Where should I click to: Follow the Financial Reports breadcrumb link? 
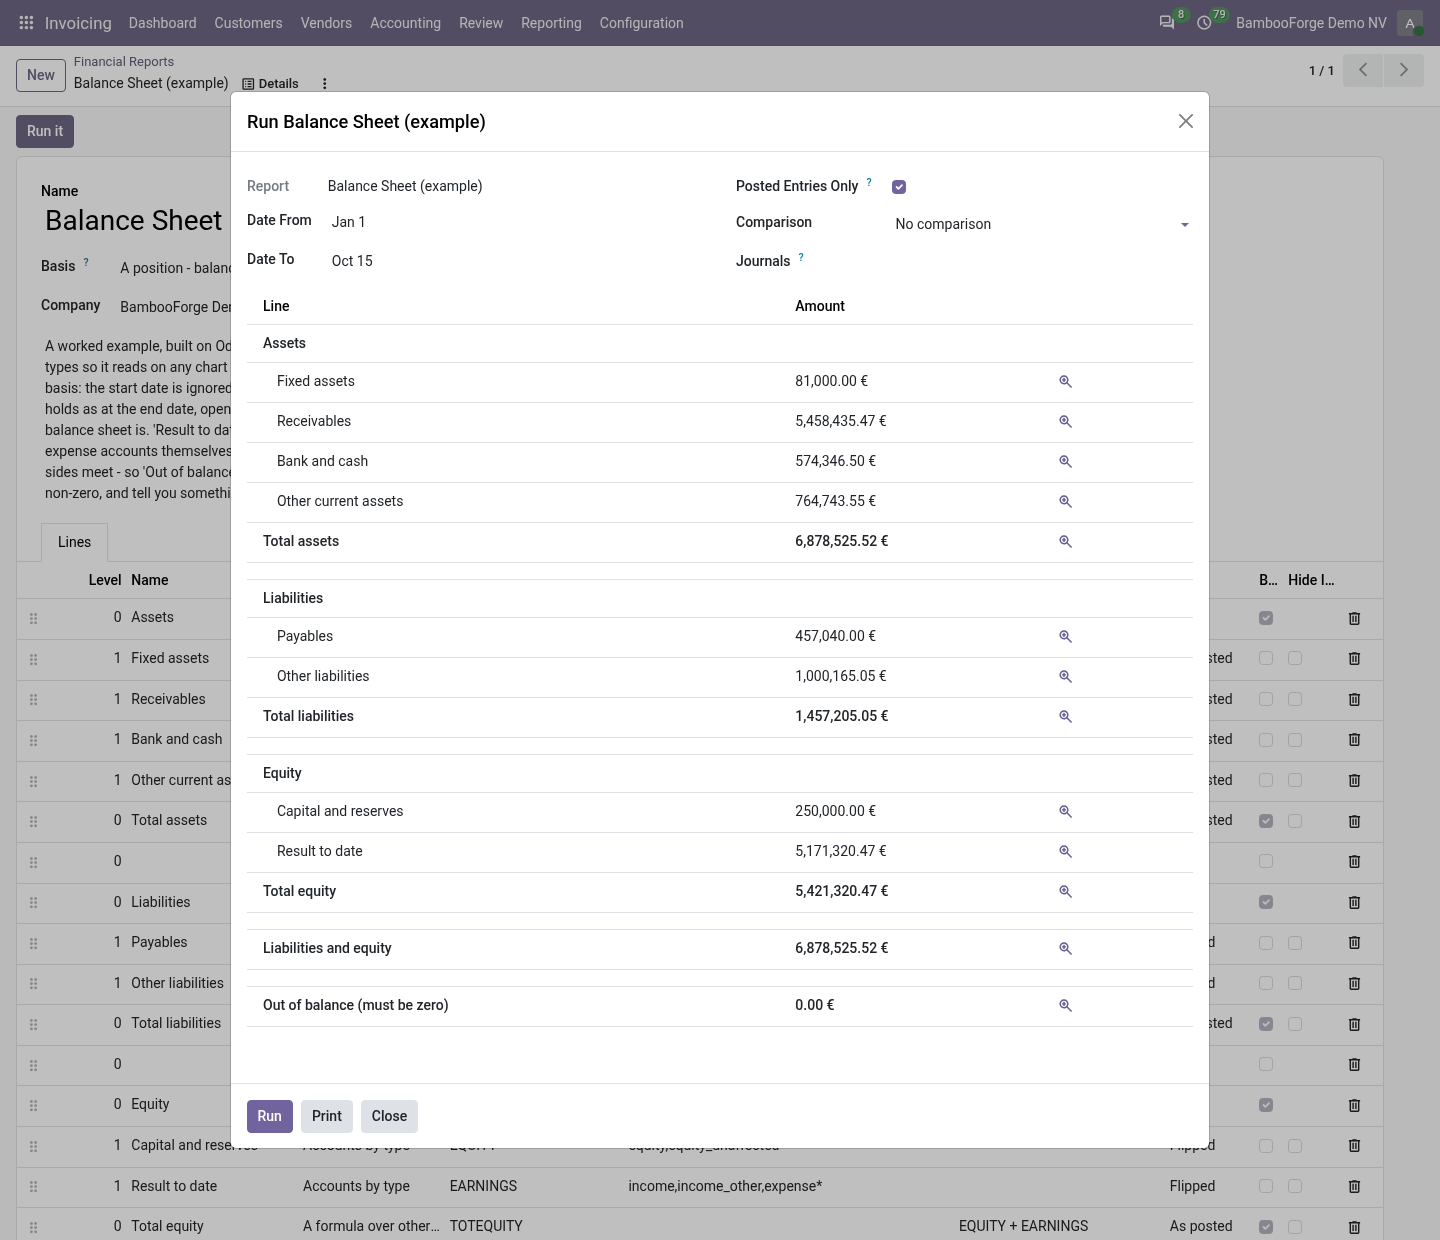[124, 62]
